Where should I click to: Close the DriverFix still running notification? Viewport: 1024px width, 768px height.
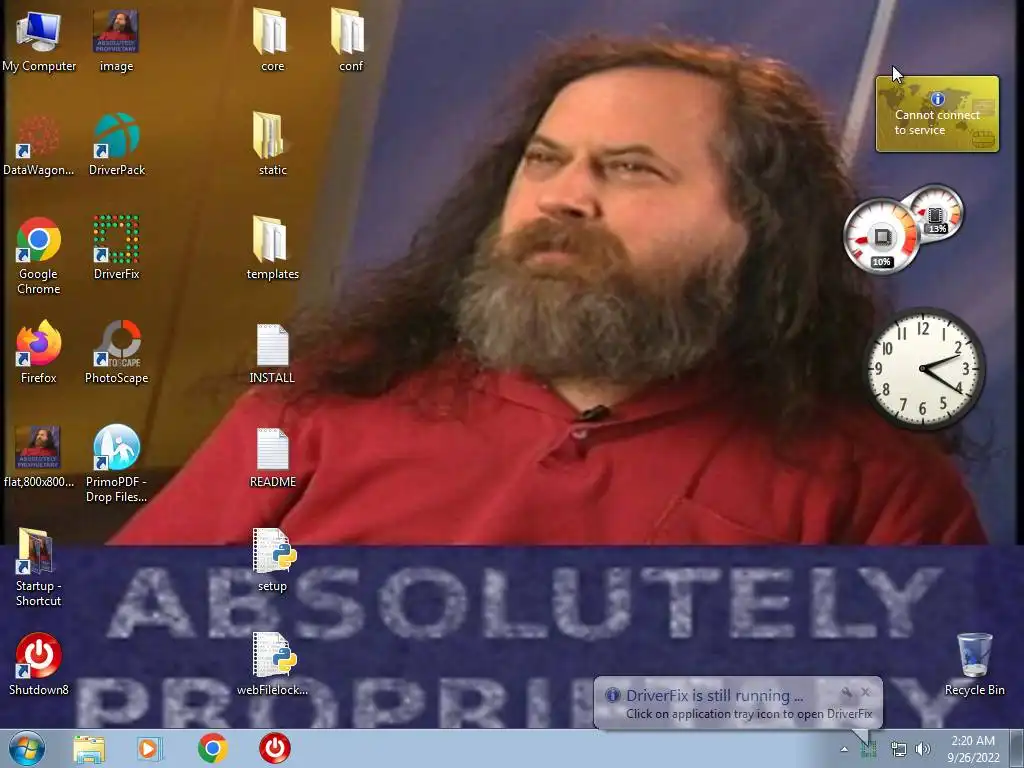865,692
